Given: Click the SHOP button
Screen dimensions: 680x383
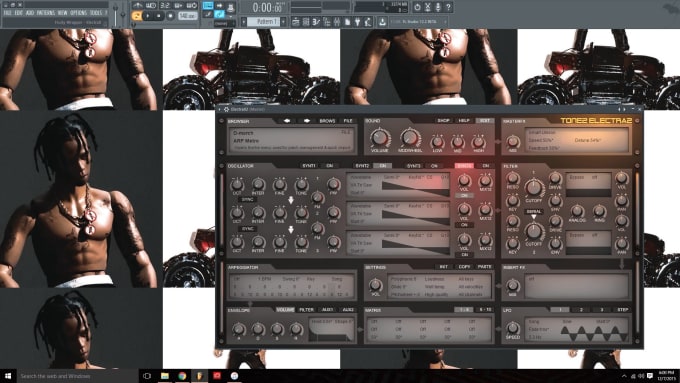Looking at the screenshot, I should (443, 121).
